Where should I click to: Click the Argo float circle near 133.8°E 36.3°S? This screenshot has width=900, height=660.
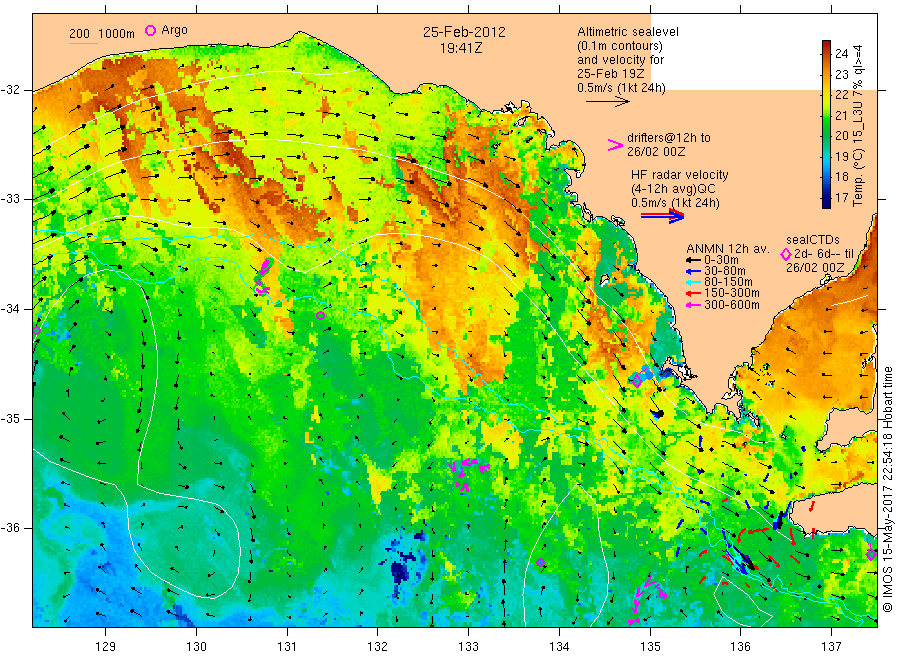[x=540, y=562]
